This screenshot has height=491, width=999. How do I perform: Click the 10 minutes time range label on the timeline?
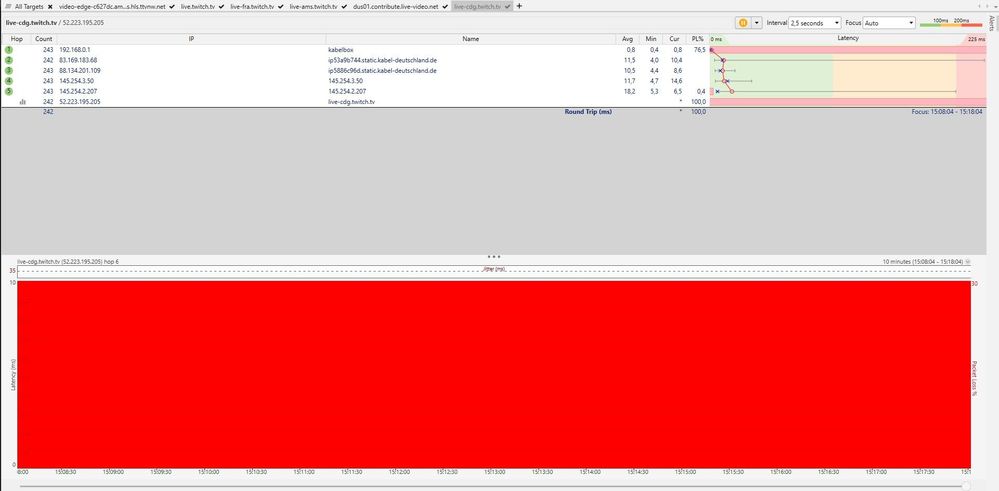[x=923, y=262]
